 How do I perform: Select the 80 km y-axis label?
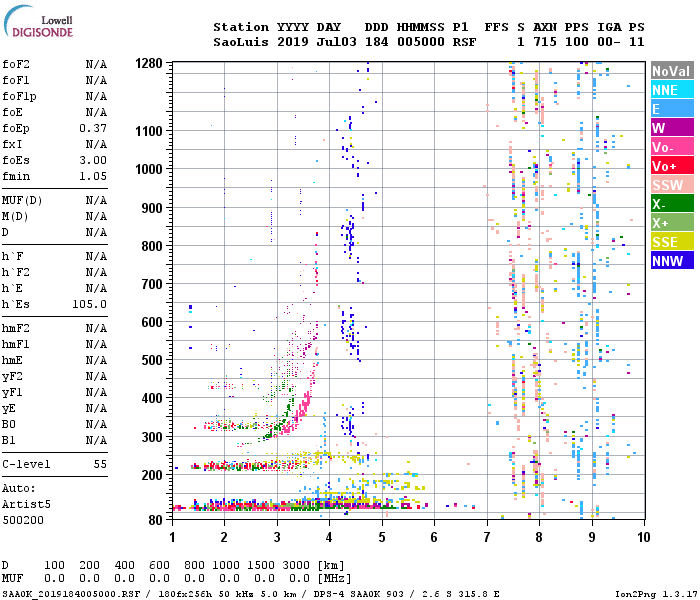click(x=155, y=520)
